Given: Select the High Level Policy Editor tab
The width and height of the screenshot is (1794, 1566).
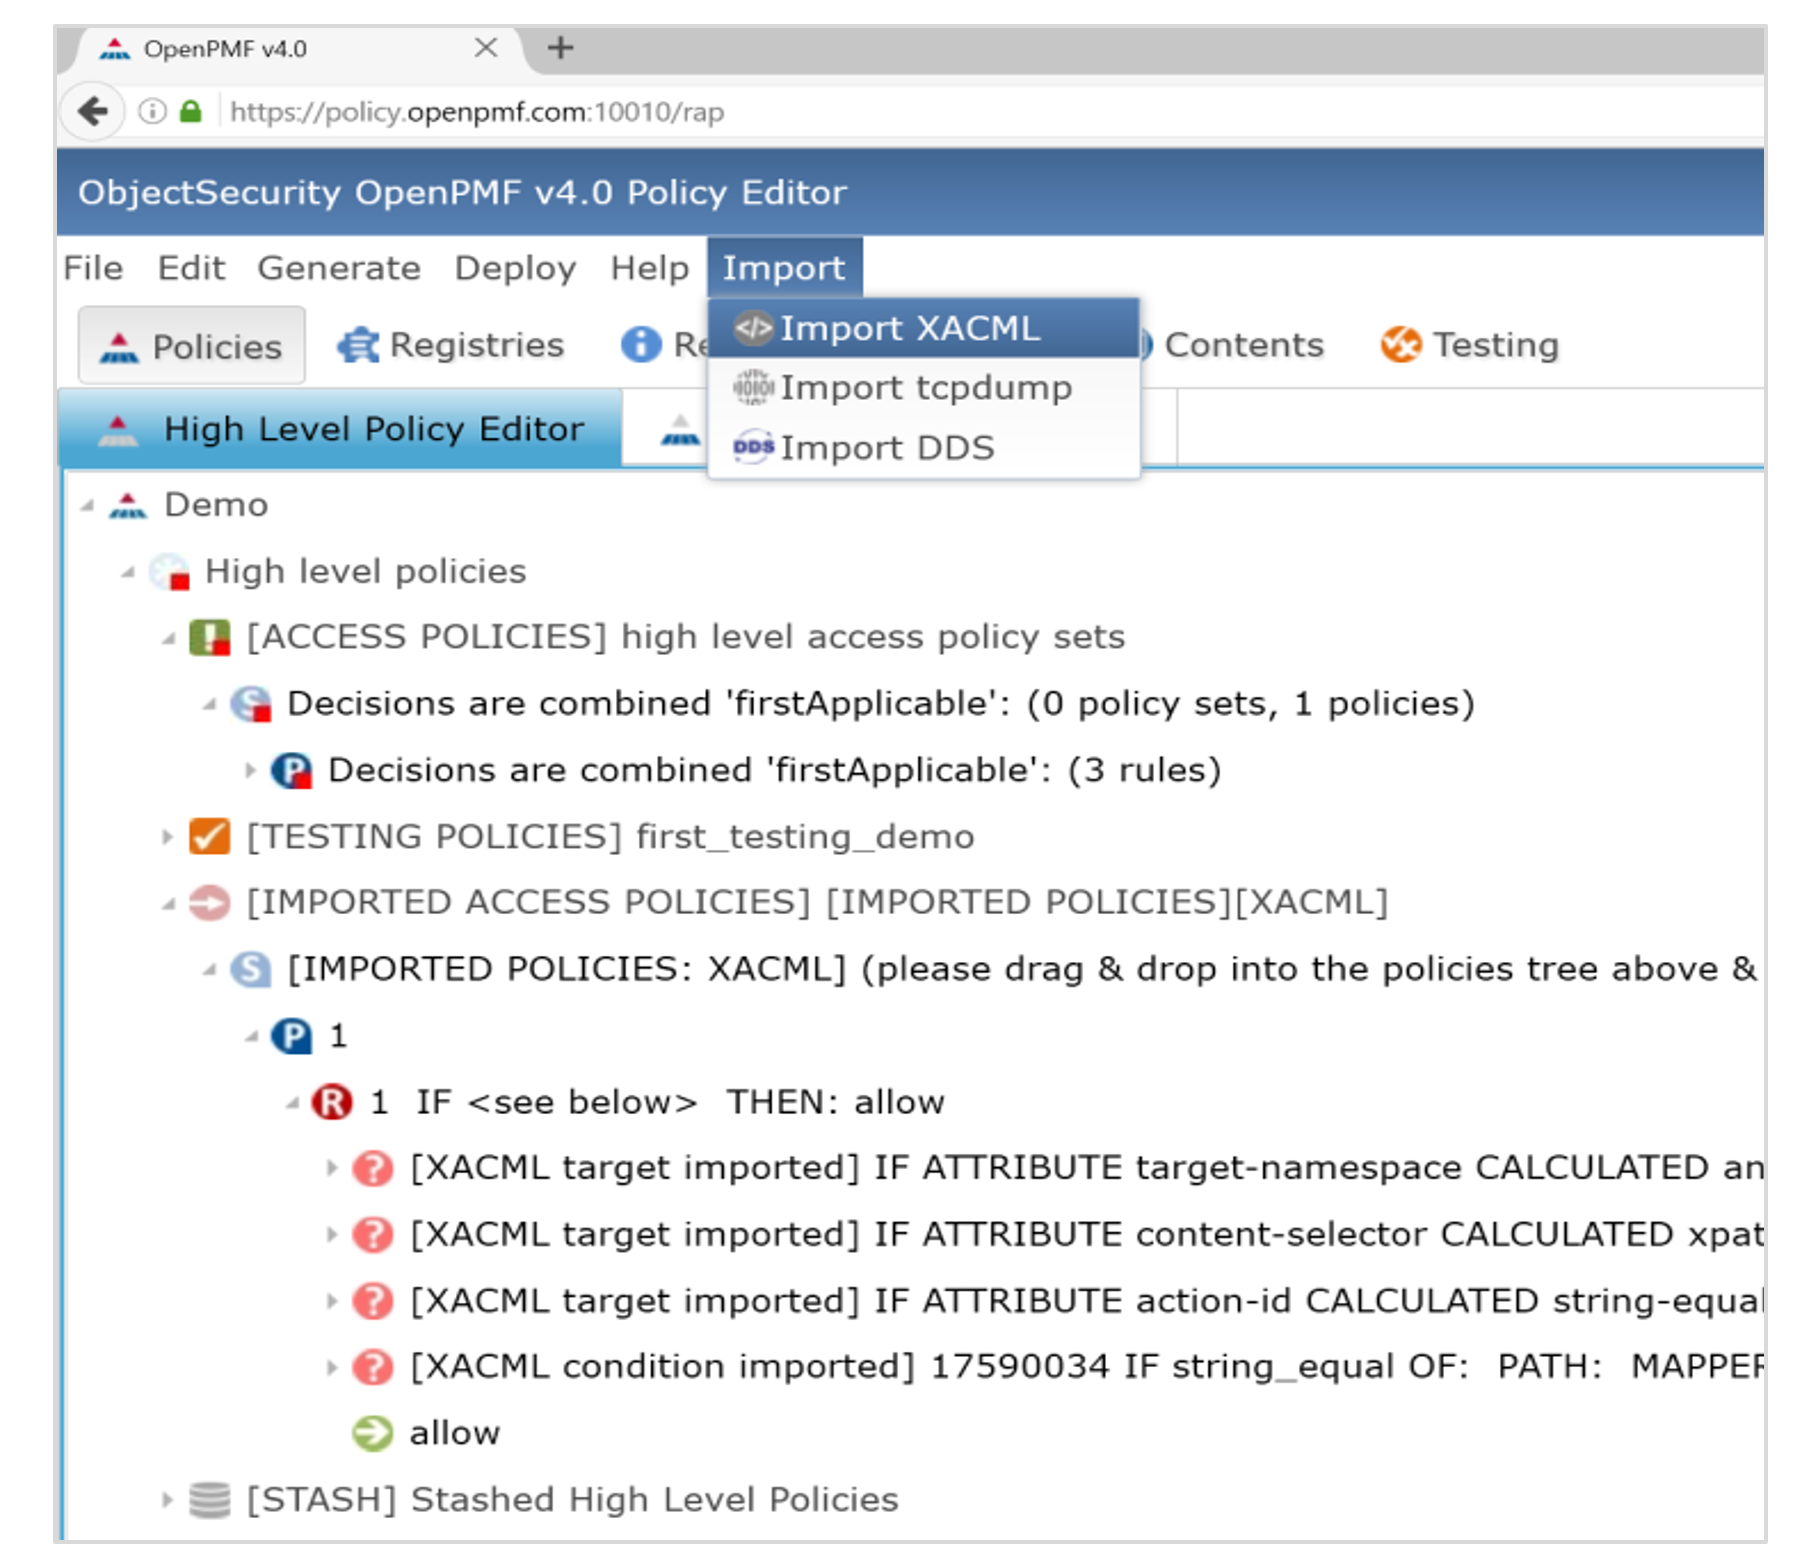Looking at the screenshot, I should tap(341, 429).
